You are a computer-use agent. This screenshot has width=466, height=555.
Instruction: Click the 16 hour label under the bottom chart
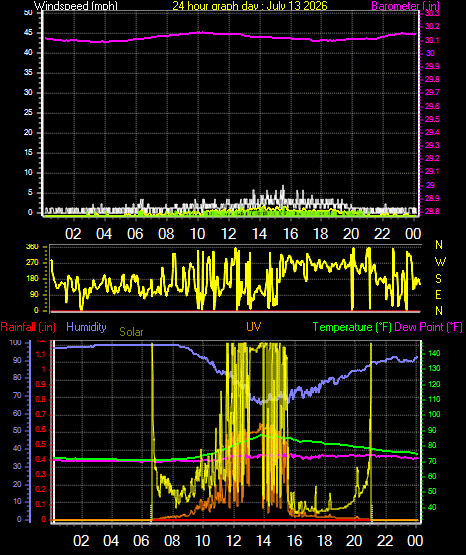[294, 541]
